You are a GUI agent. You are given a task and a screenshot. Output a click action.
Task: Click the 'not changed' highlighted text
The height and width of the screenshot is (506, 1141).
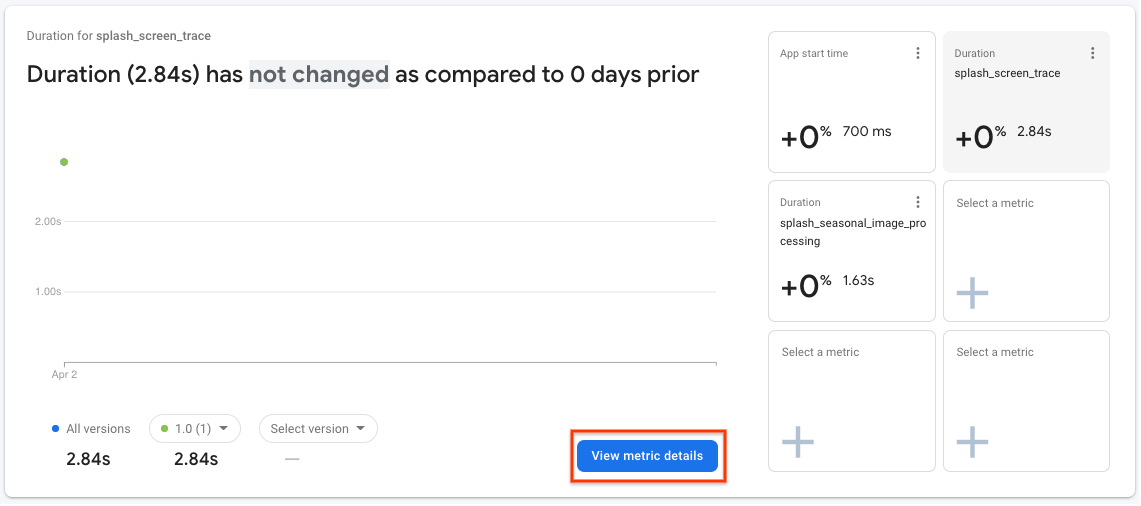click(x=319, y=74)
